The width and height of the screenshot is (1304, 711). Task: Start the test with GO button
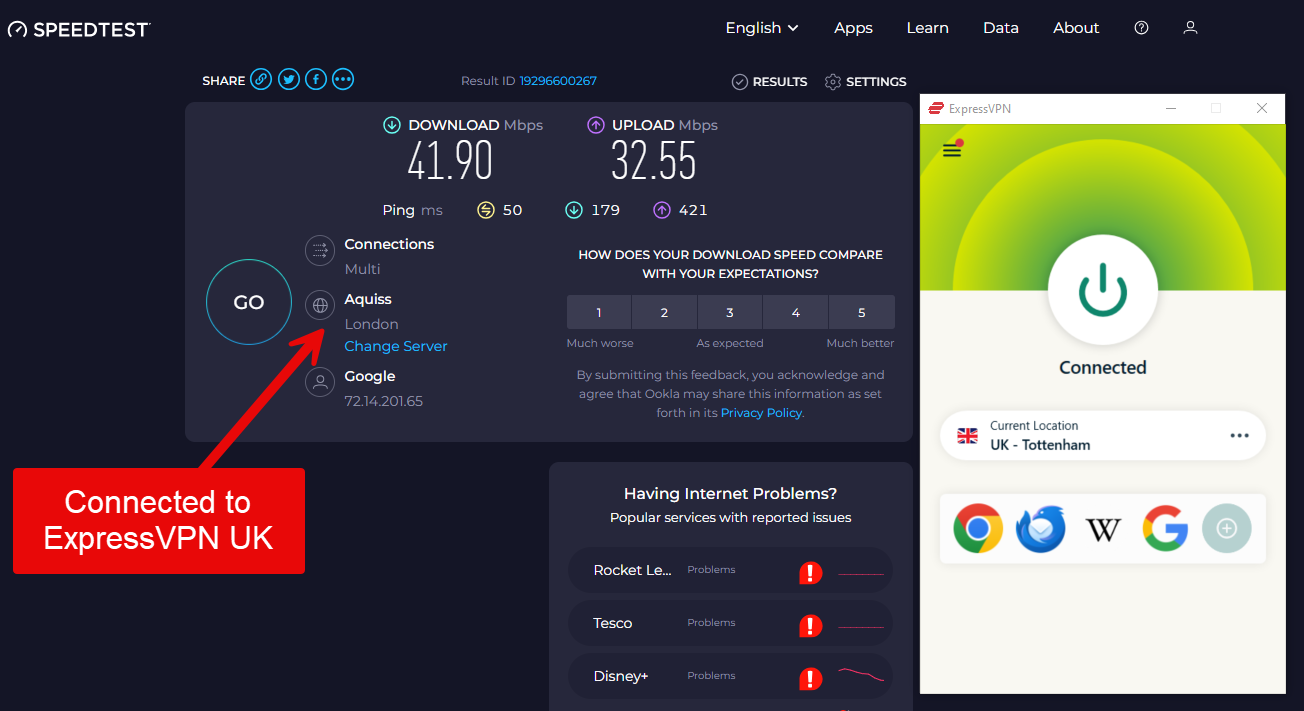point(249,302)
